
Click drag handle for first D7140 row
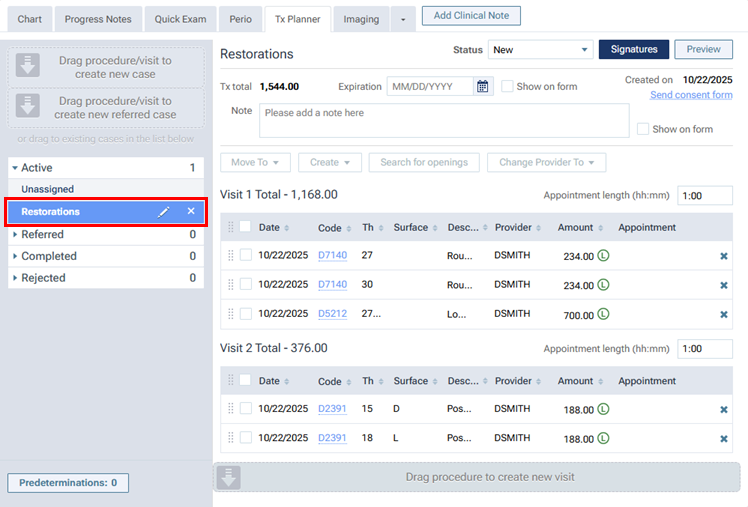click(232, 256)
